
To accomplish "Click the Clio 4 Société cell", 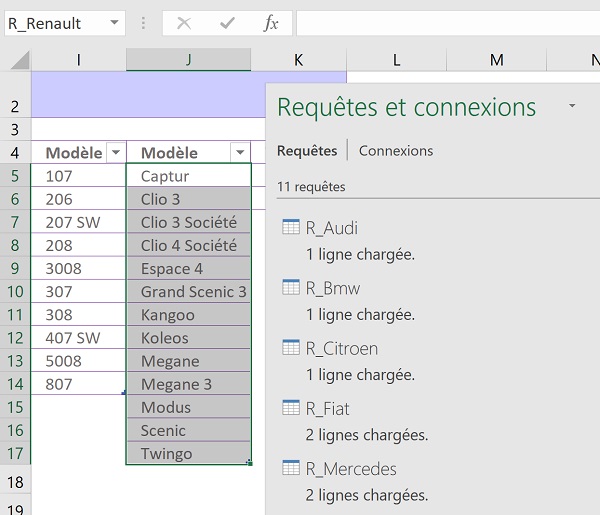I will pyautogui.click(x=189, y=245).
